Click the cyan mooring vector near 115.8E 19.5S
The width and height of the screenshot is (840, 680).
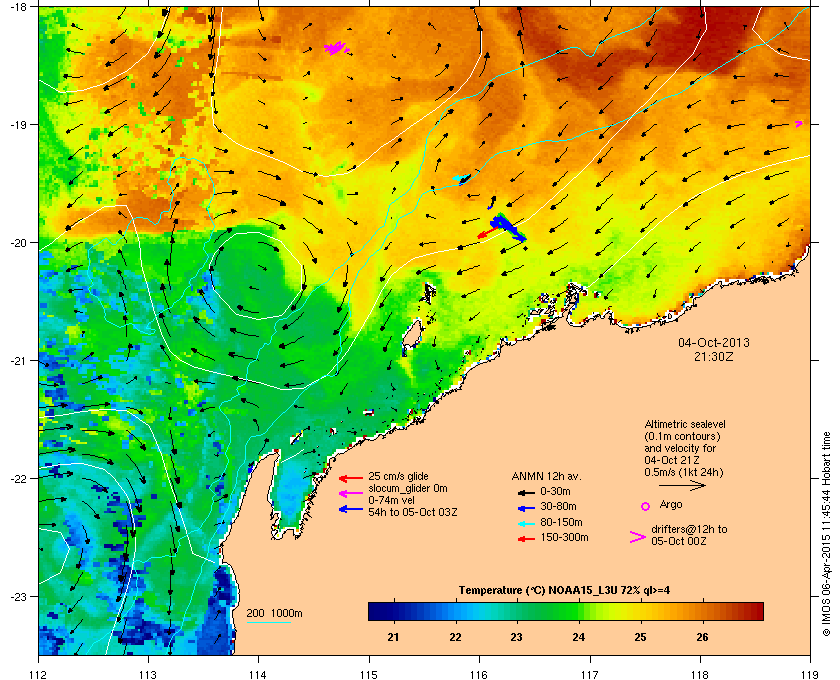click(x=462, y=178)
